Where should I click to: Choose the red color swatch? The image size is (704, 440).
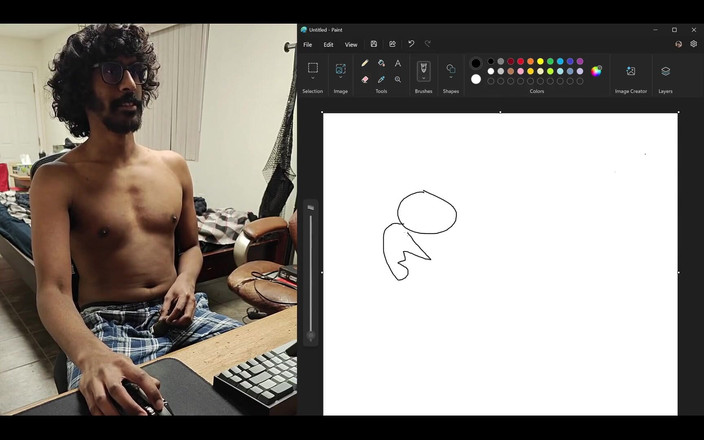coord(520,61)
